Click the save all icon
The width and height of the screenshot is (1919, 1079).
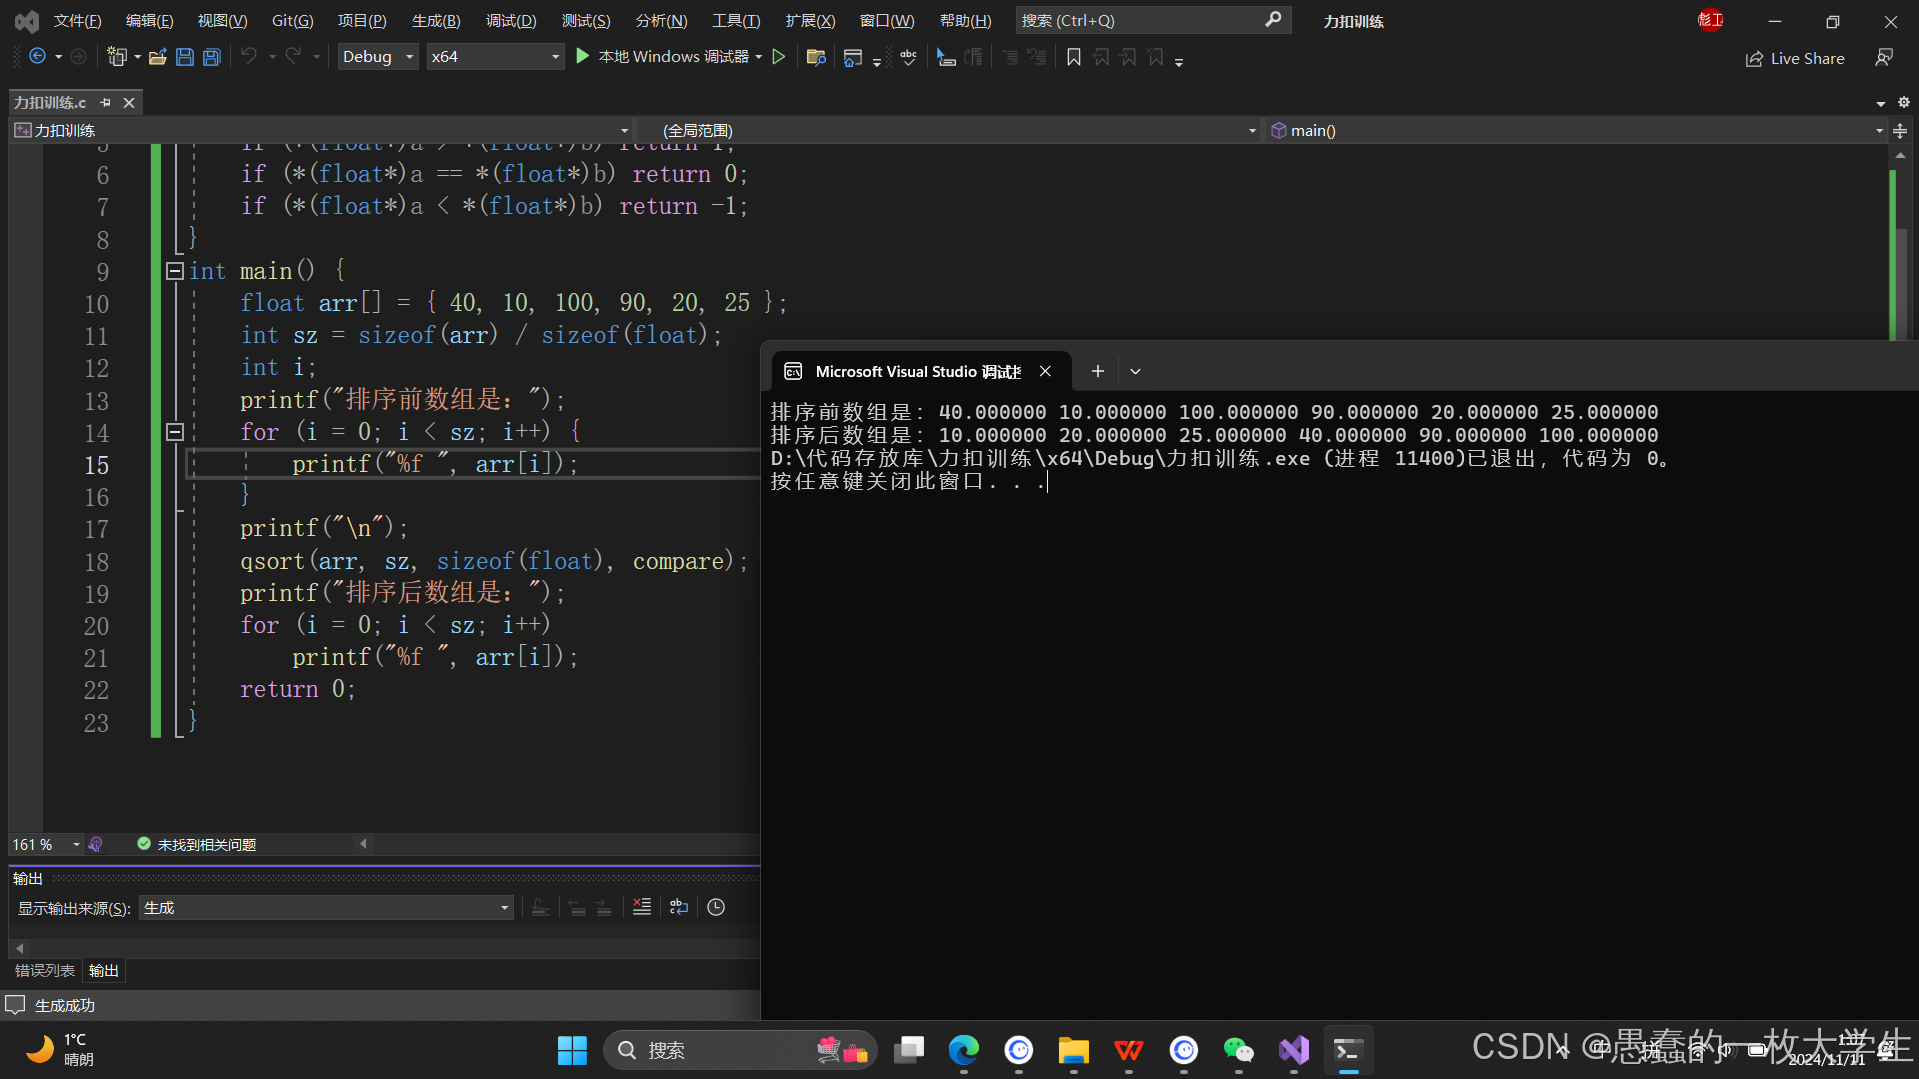click(x=212, y=57)
